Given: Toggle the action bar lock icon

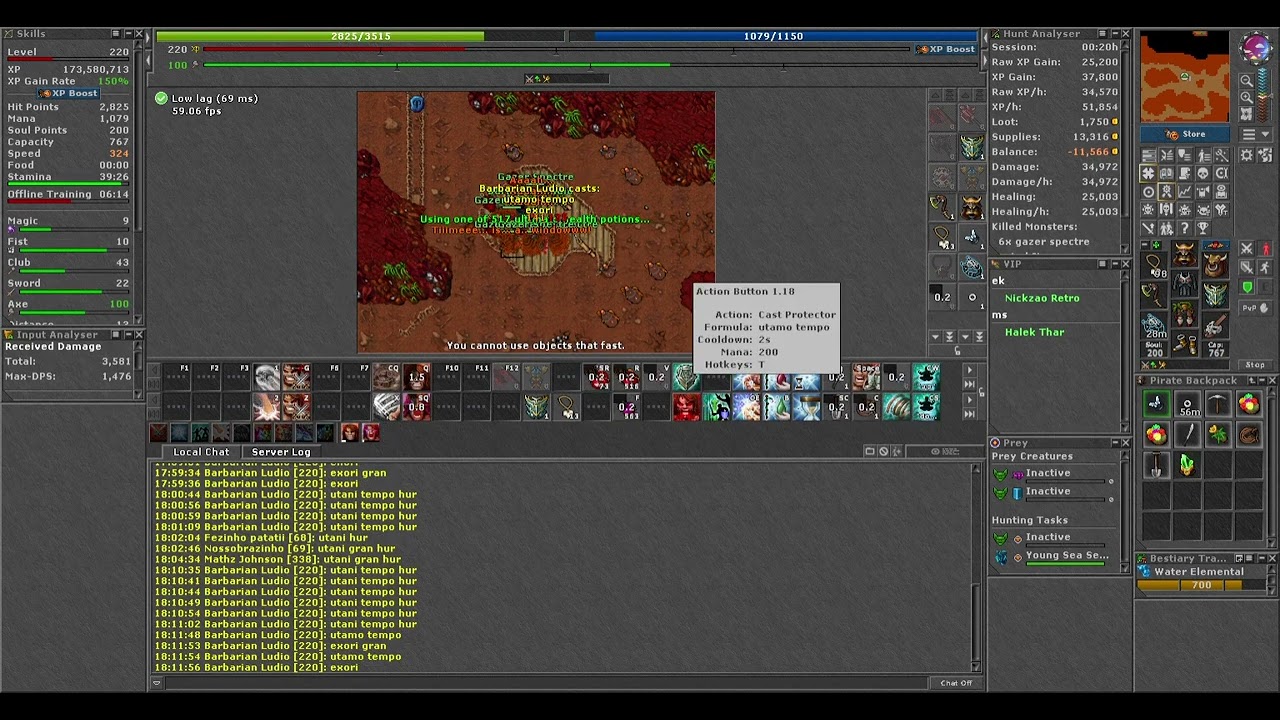Looking at the screenshot, I should (x=982, y=391).
